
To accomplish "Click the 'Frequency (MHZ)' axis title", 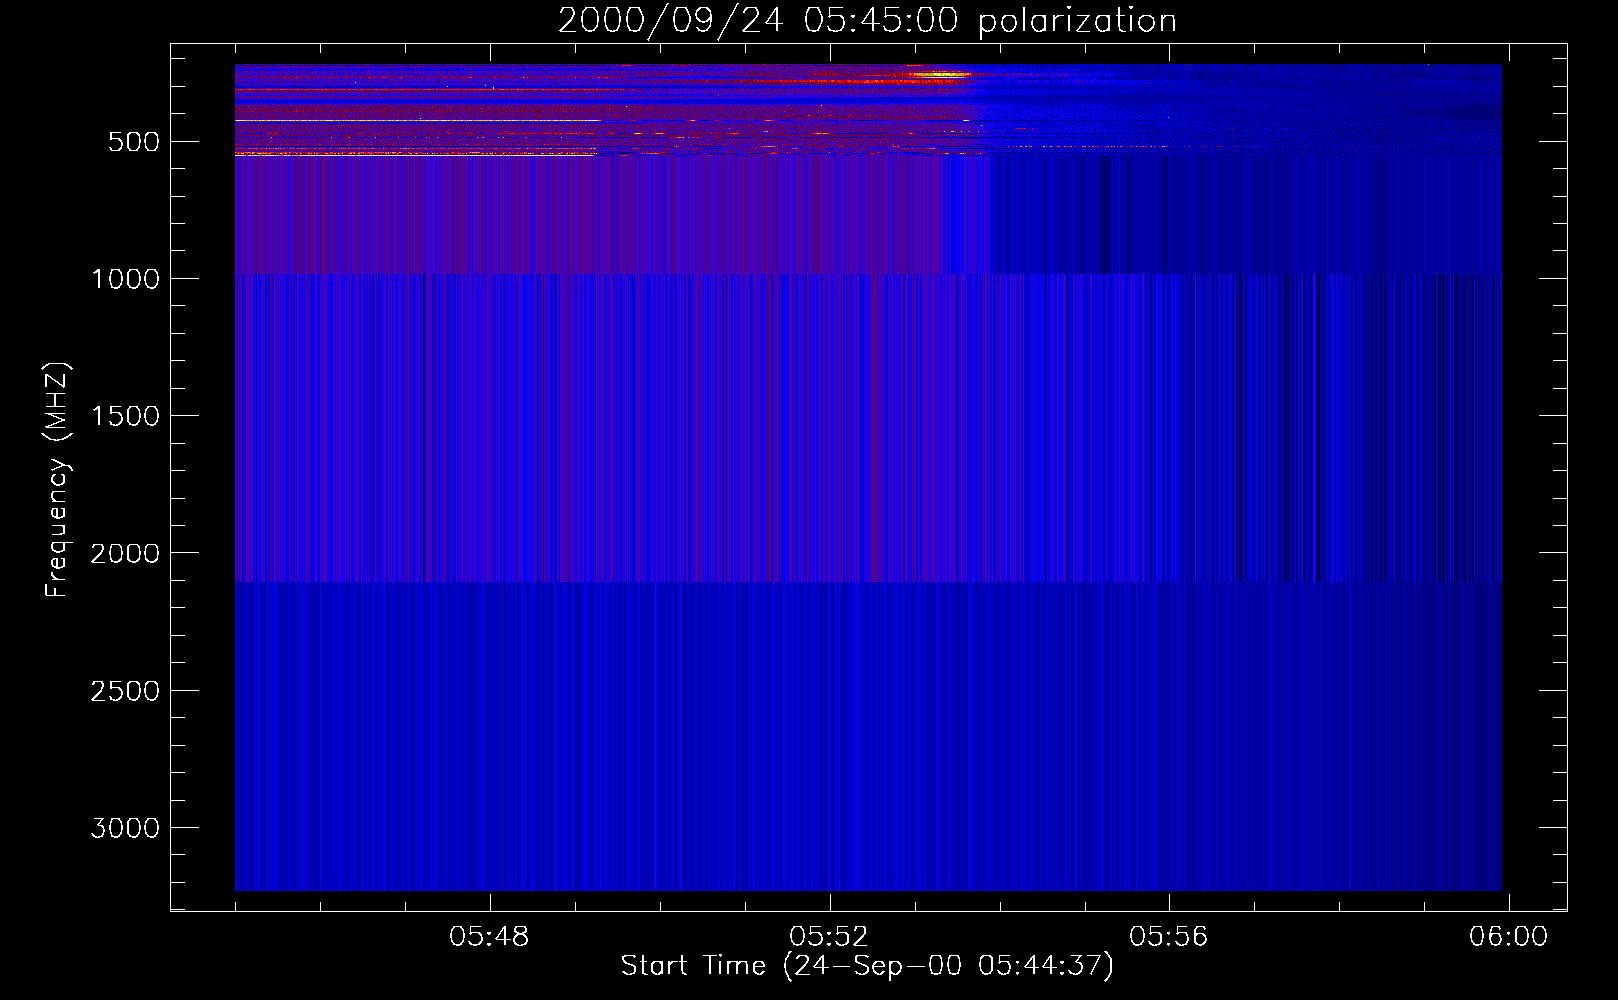I will point(57,480).
